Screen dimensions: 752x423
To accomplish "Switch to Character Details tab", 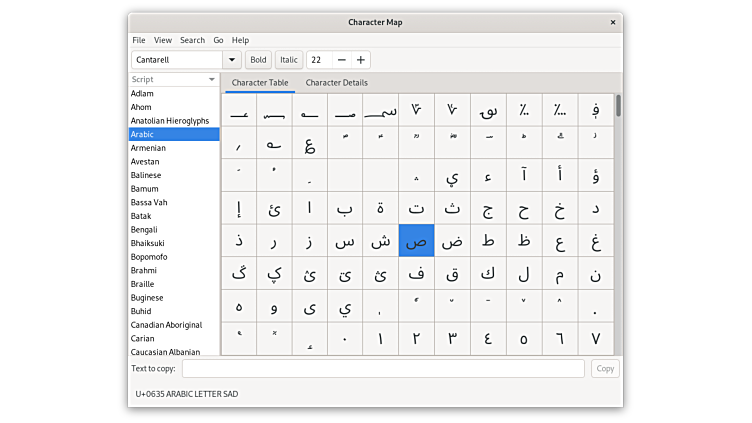I will pos(336,83).
